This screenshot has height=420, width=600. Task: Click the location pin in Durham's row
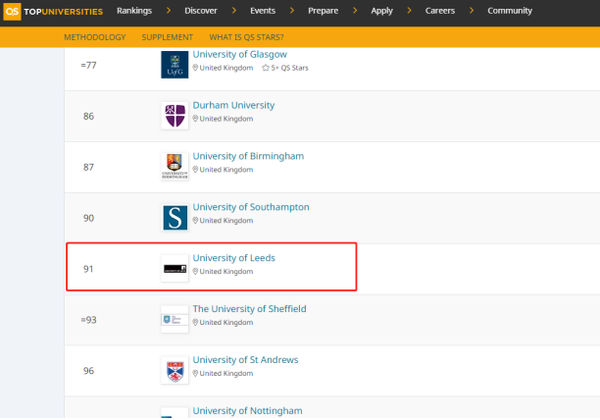tap(195, 119)
